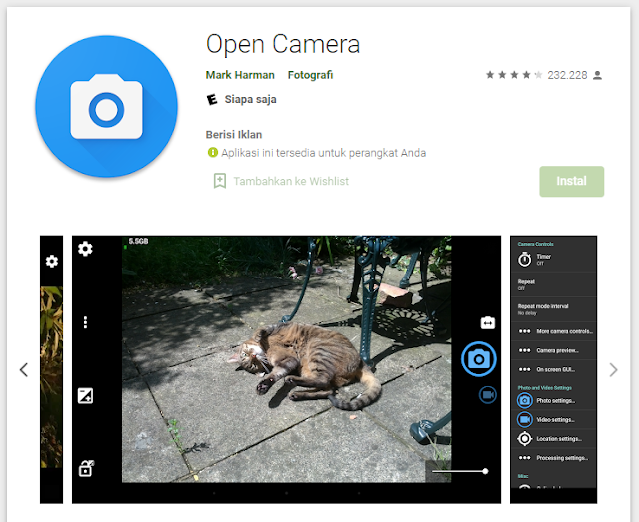Click the Location settings target icon
Screen dimensions: 639x522
tap(524, 438)
